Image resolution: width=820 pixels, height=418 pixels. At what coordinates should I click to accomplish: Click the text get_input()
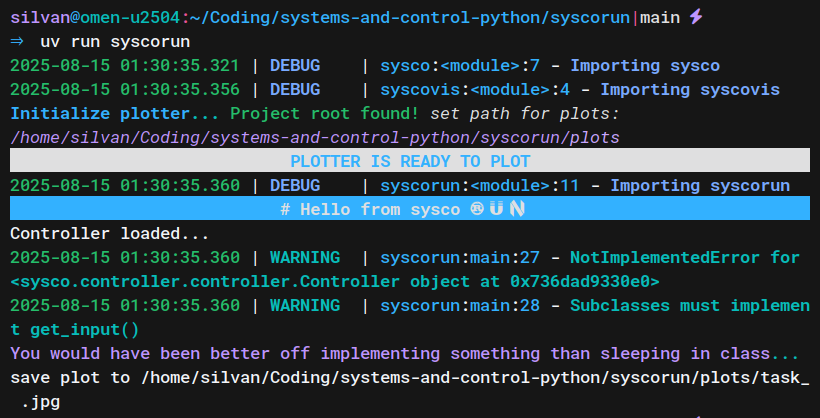85,330
